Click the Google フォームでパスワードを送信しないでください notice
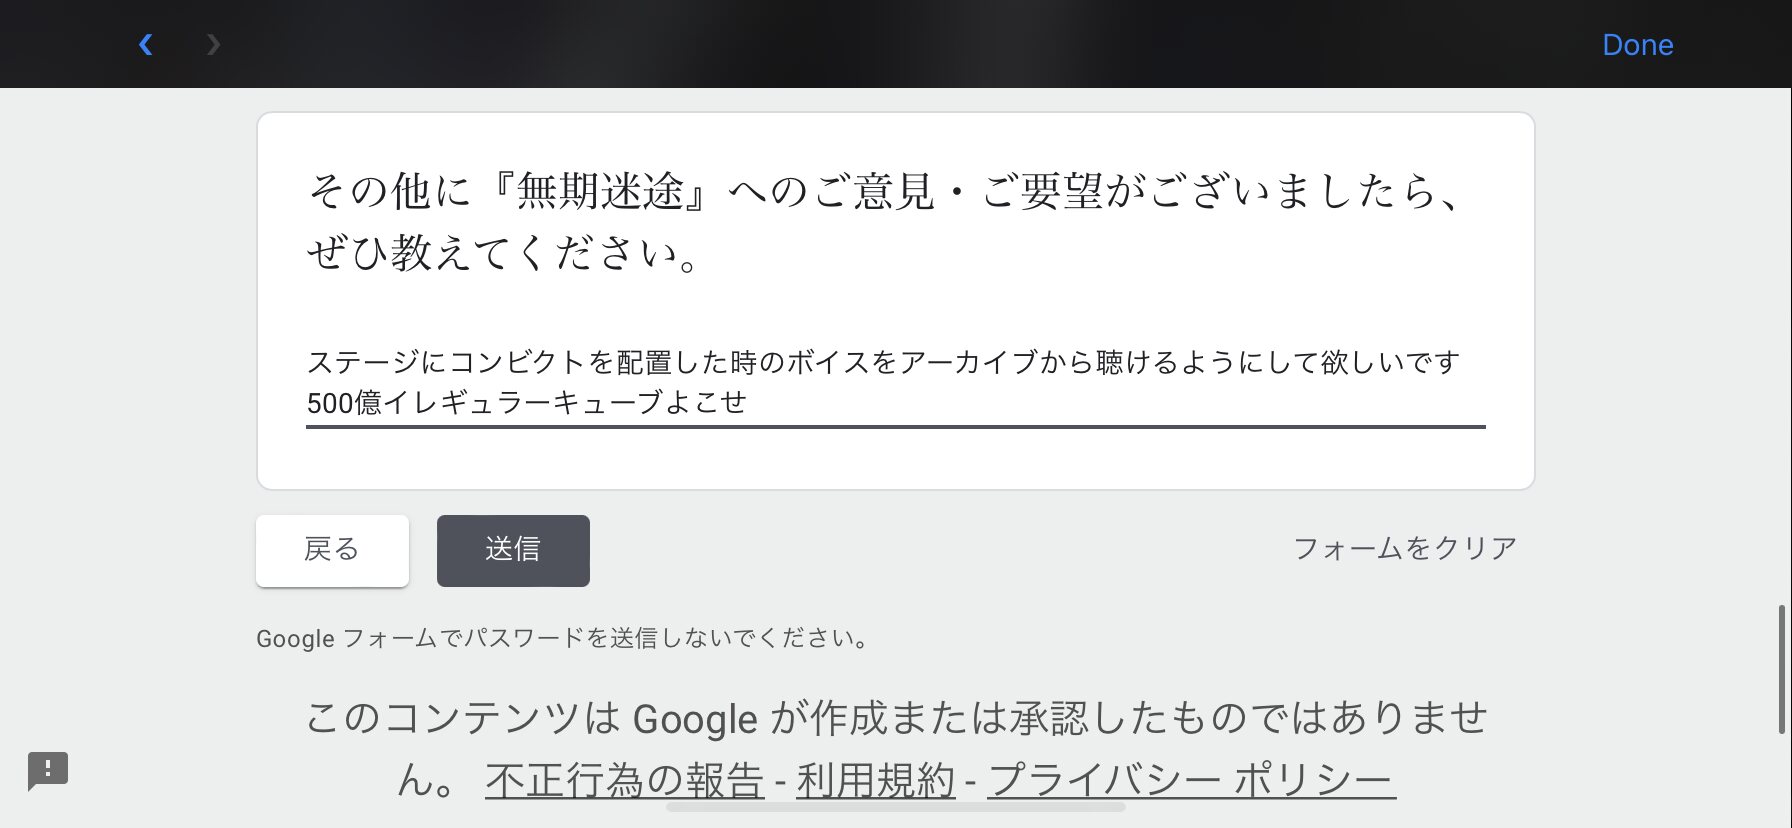The width and height of the screenshot is (1792, 828). (x=565, y=638)
